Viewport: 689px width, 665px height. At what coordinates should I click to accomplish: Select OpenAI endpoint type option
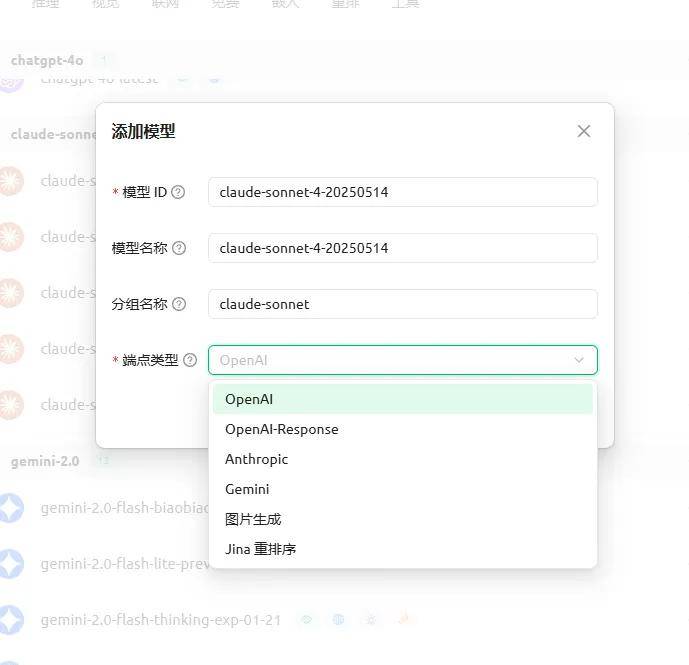[x=403, y=399]
